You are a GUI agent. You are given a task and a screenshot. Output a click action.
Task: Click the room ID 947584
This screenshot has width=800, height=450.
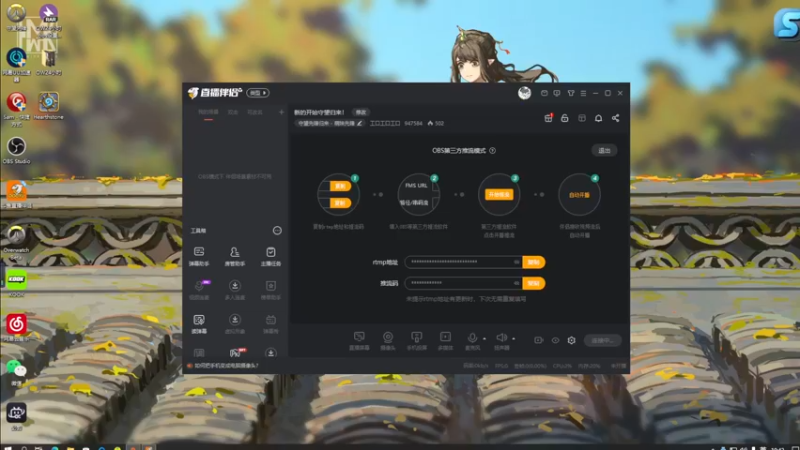coord(413,123)
